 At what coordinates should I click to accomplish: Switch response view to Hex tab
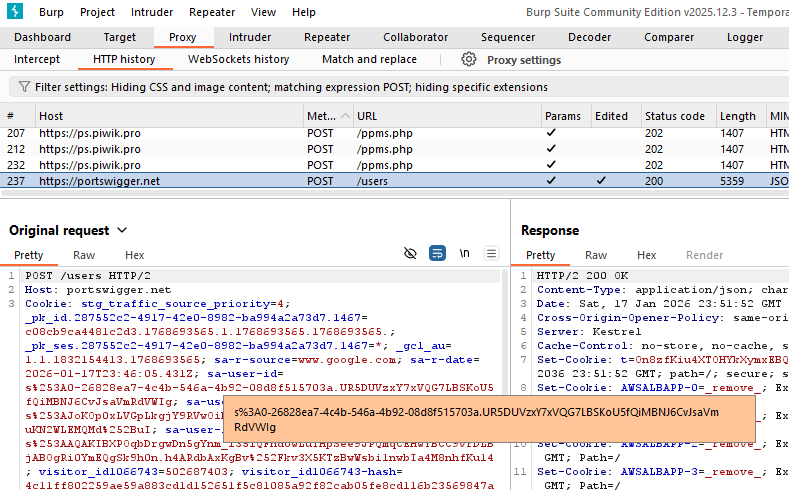pyautogui.click(x=647, y=255)
